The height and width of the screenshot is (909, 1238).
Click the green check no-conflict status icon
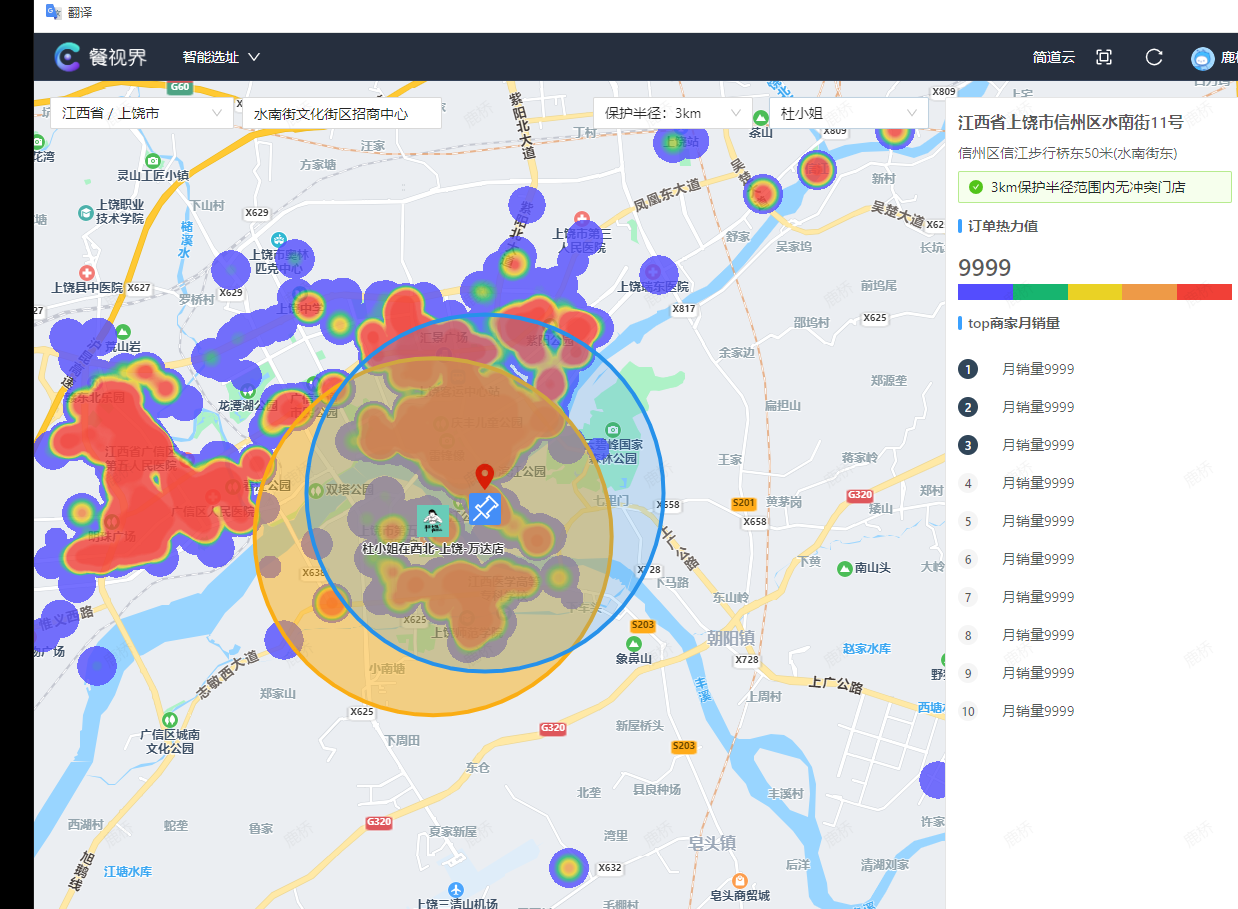976,187
